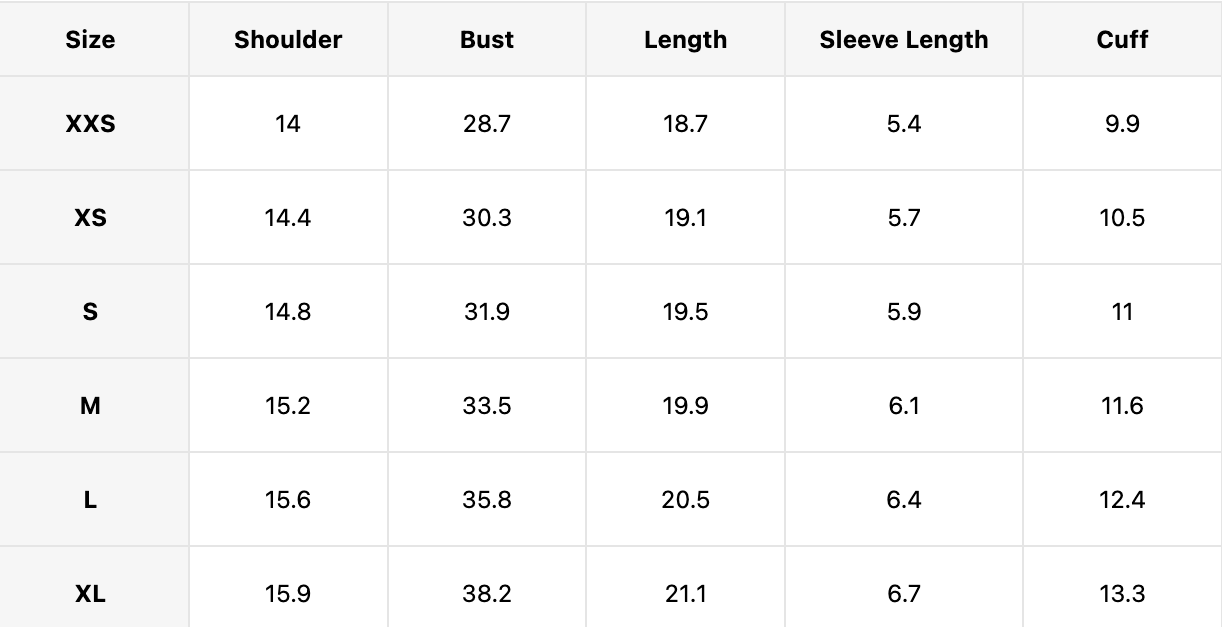Click the M bust value 33.5
The image size is (1222, 627).
[x=487, y=406]
